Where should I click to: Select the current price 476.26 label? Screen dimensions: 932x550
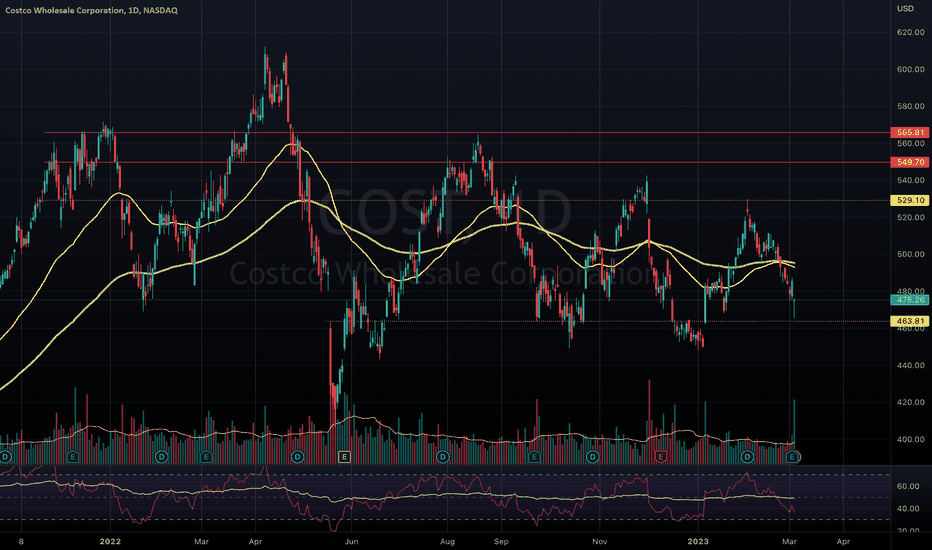click(910, 300)
